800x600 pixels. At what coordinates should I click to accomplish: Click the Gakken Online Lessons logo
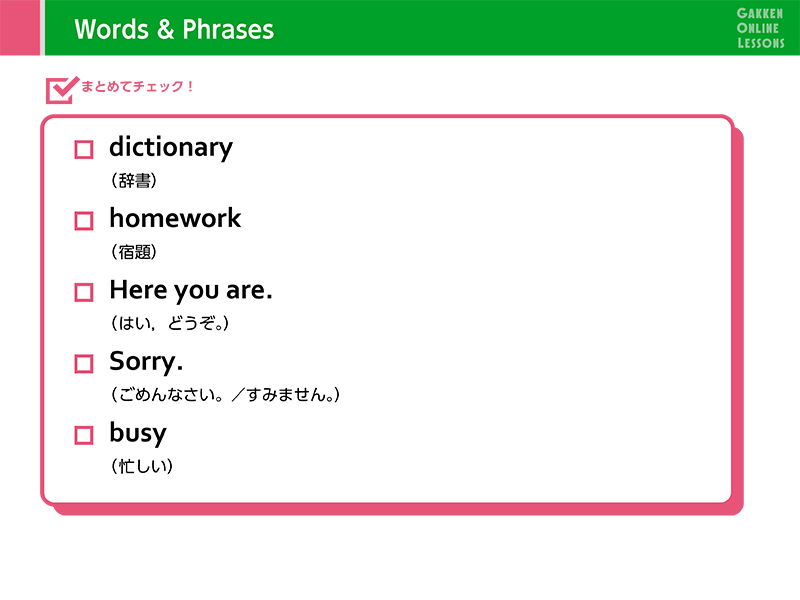tap(760, 29)
